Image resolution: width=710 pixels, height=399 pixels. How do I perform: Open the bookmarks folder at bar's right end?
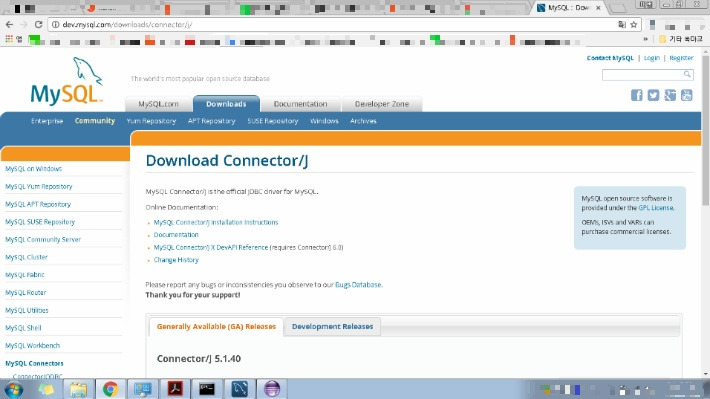coord(681,39)
